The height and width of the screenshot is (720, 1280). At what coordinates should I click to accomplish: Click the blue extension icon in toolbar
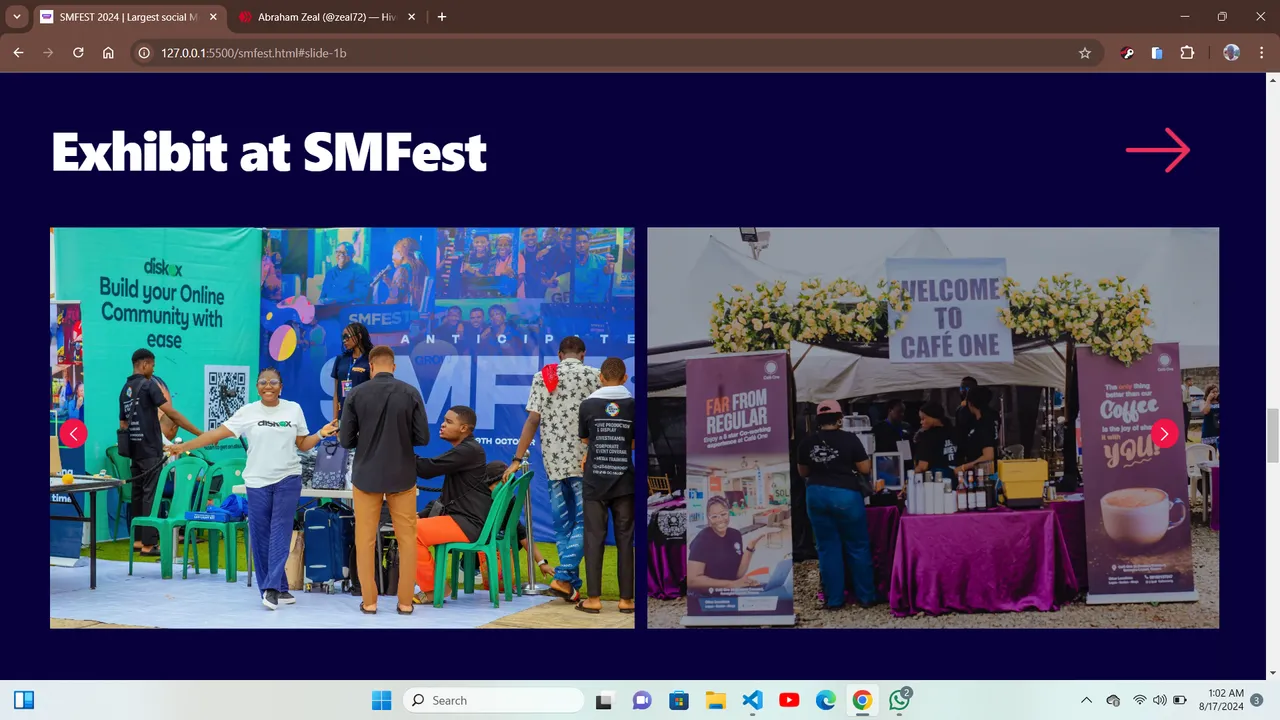pos(1157,53)
